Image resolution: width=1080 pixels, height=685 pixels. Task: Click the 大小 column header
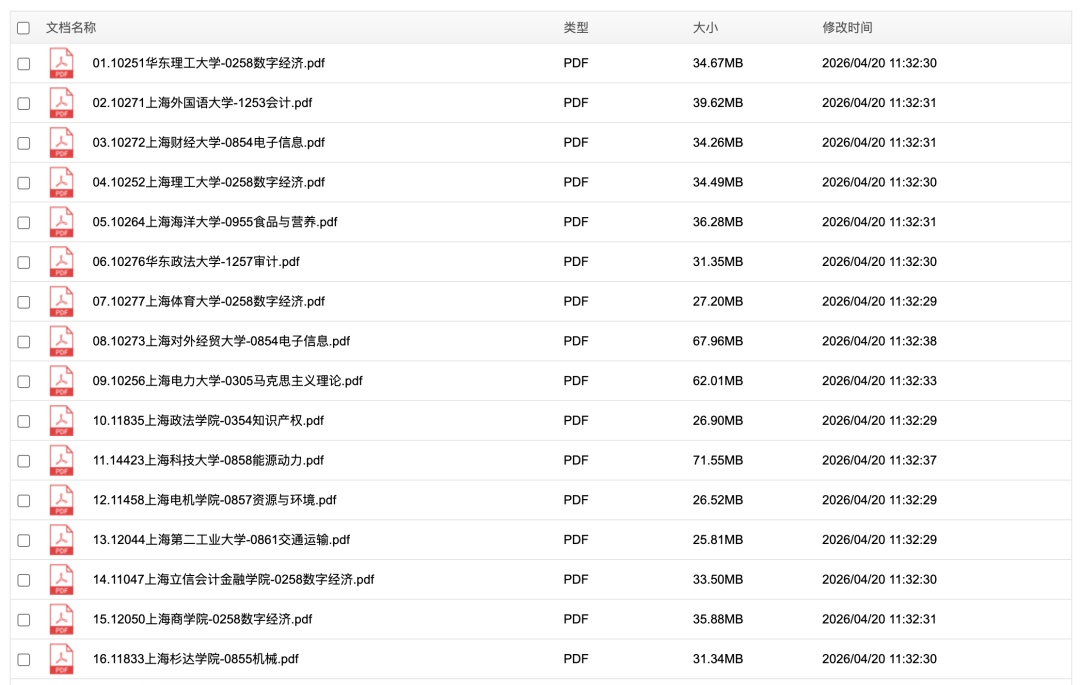[705, 28]
